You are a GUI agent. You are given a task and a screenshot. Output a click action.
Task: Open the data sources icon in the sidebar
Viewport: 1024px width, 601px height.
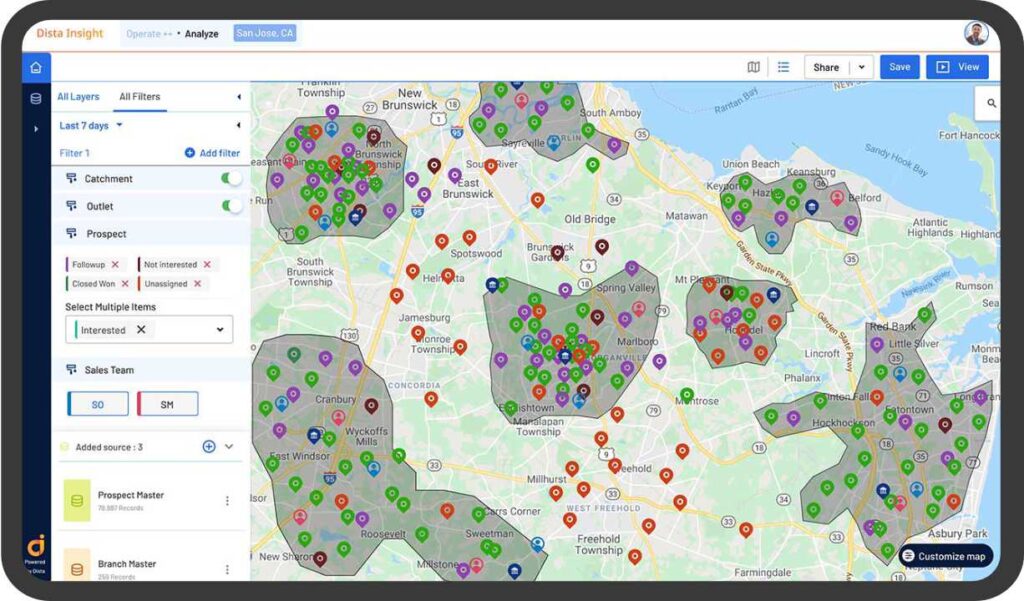[36, 98]
